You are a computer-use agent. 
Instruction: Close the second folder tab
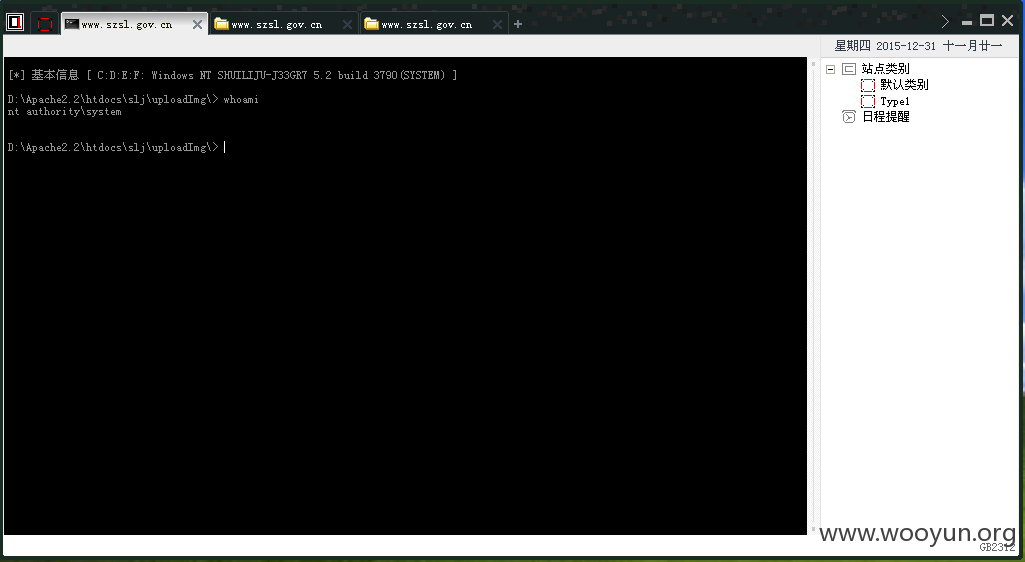point(347,25)
